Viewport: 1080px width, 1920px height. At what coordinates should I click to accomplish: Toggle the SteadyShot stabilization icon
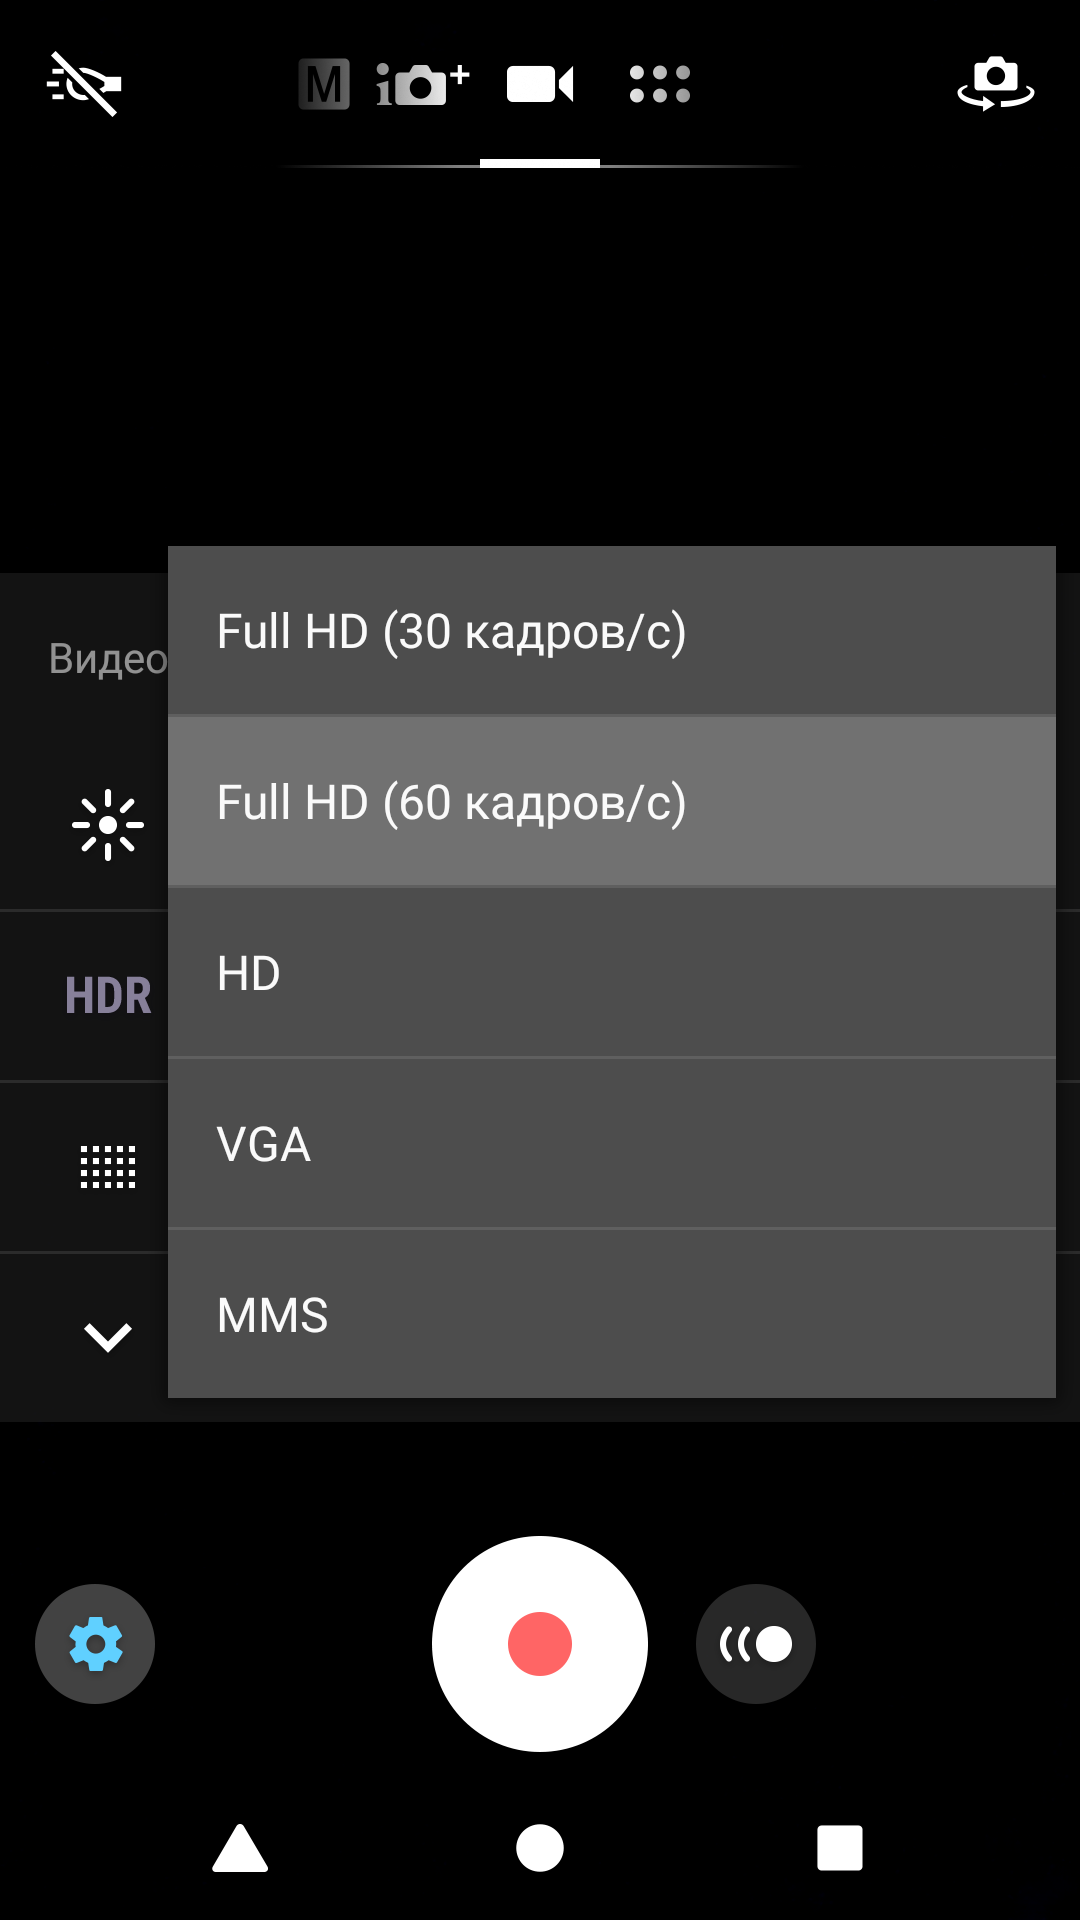tap(756, 1644)
